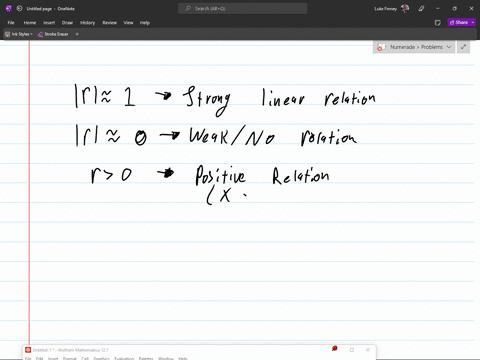Click the purple Share button
Screen dimensions: 480x360
[459, 22]
